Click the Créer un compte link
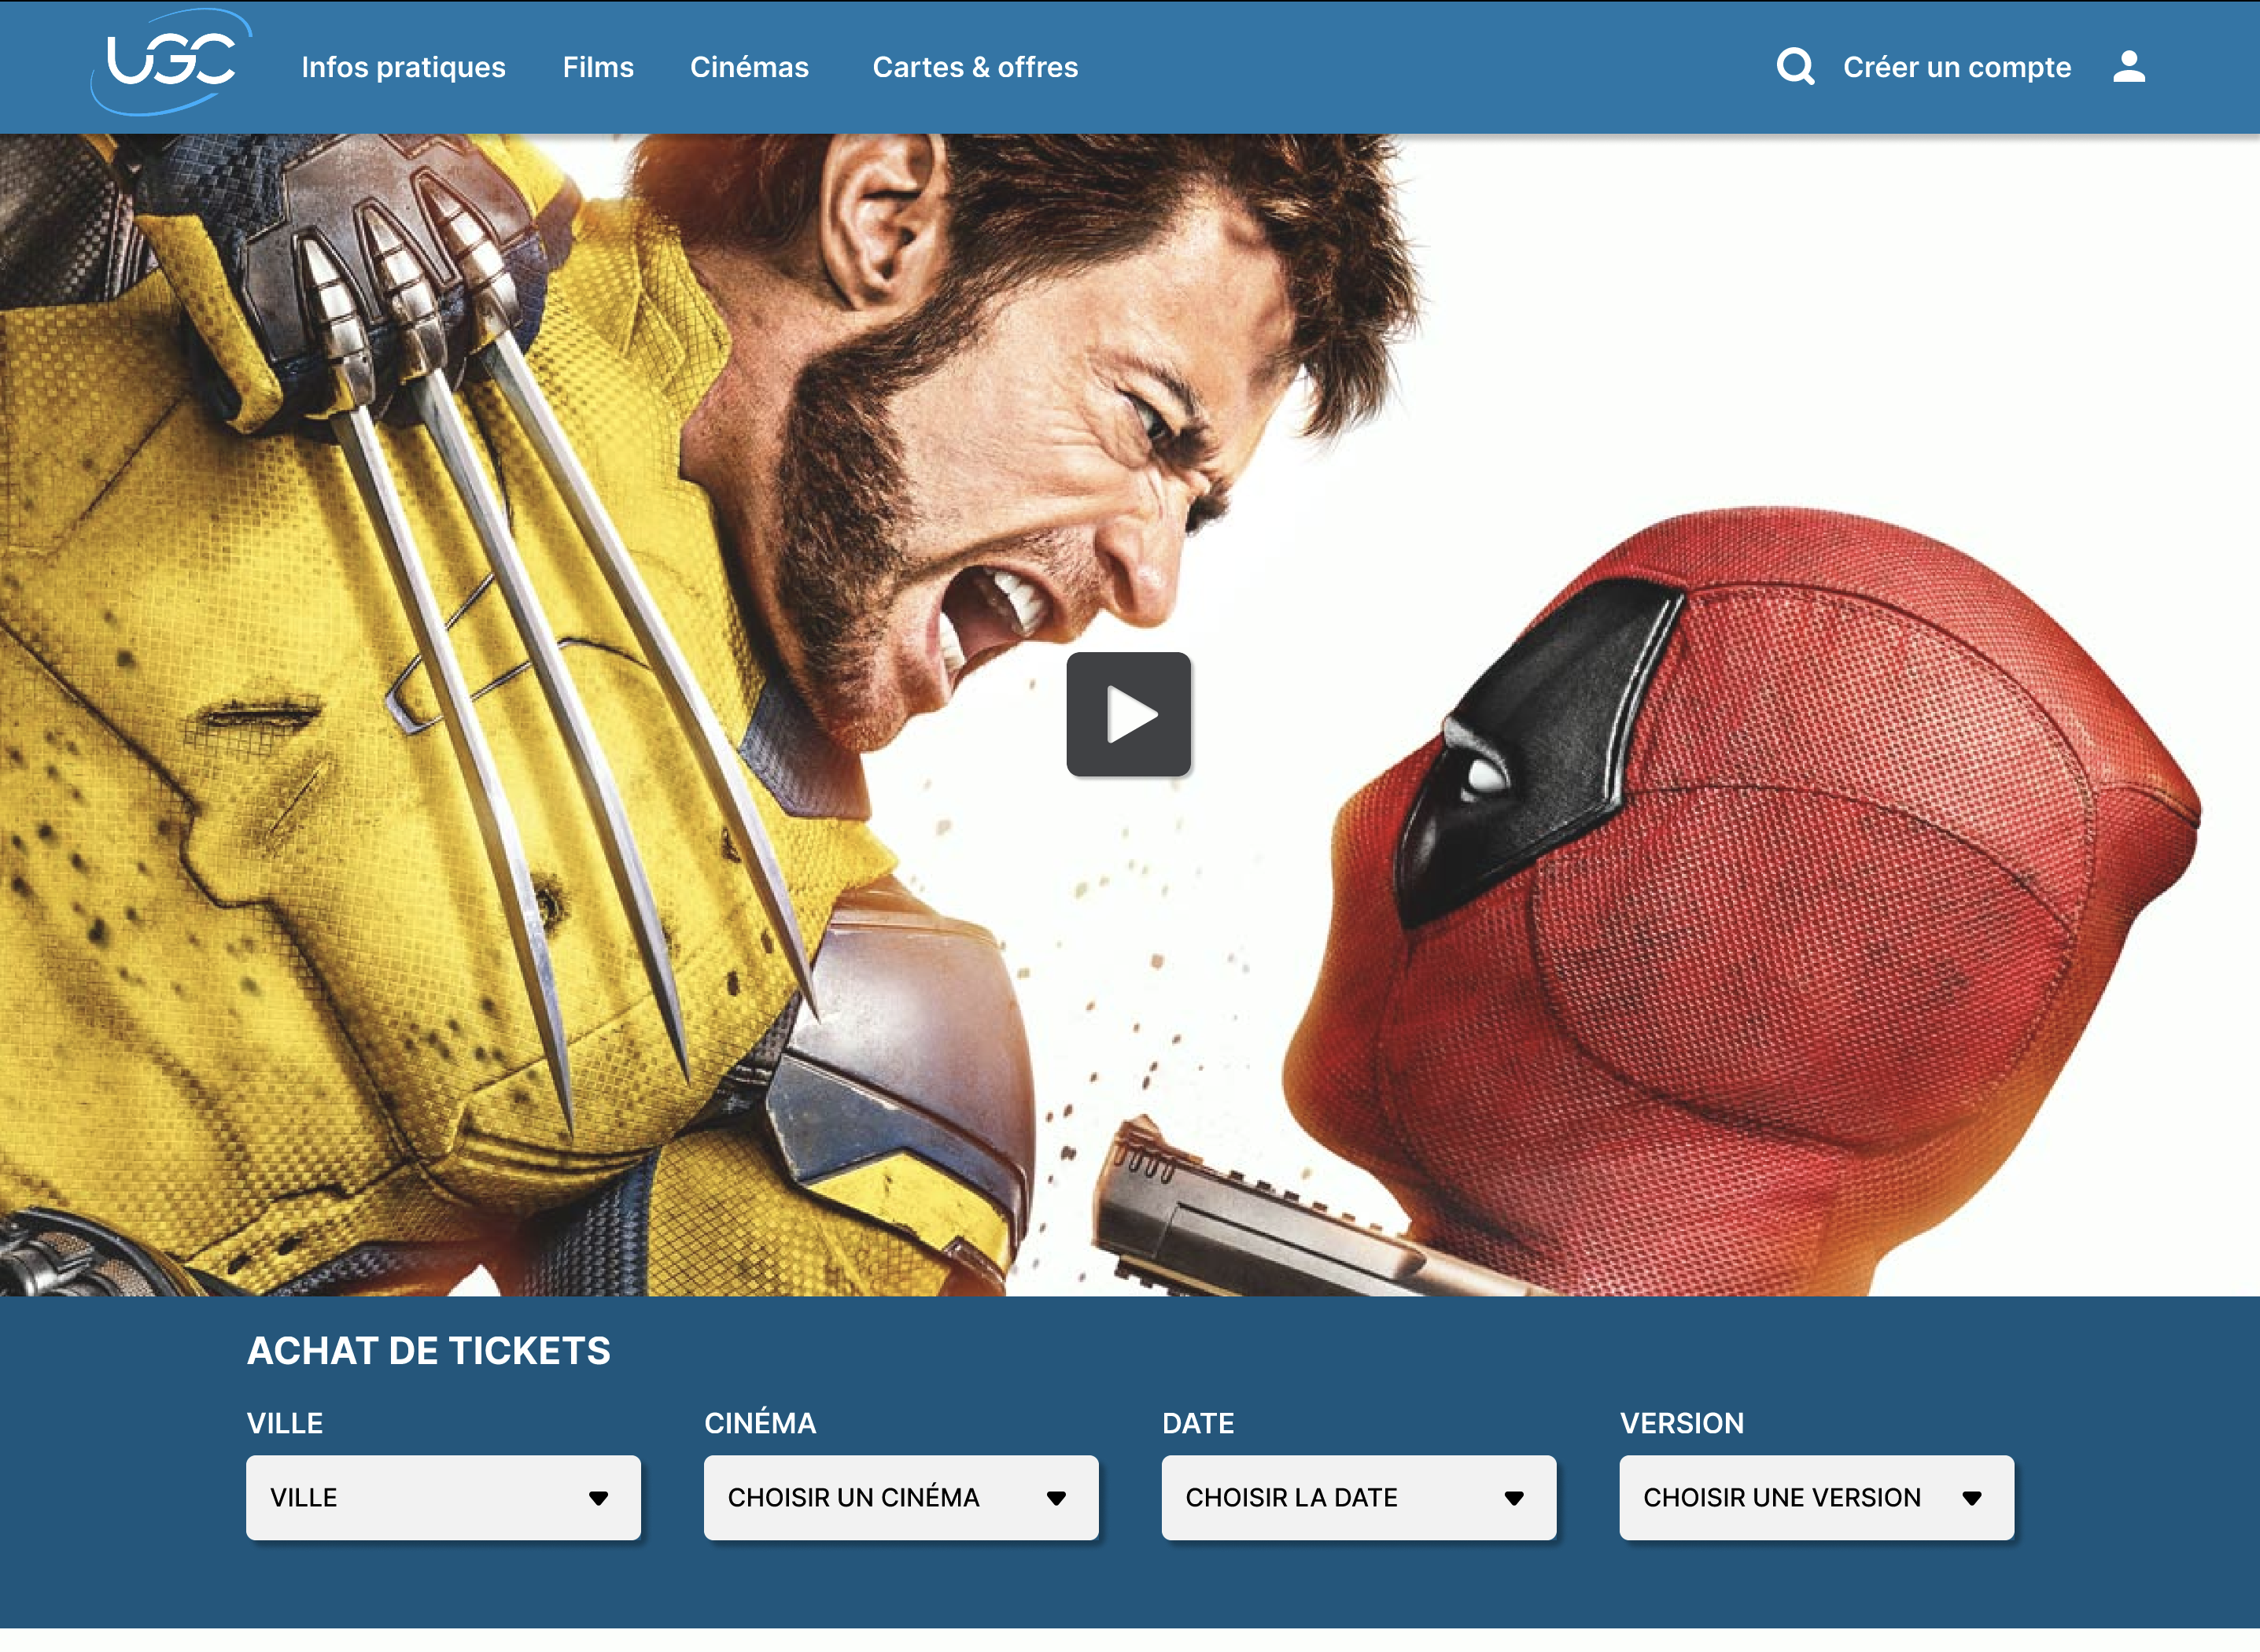 tap(1957, 67)
